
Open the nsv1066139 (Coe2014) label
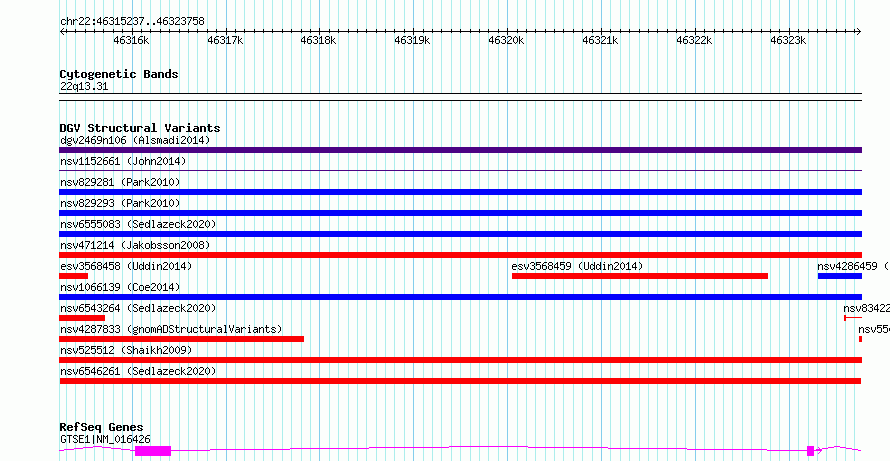click(x=120, y=287)
